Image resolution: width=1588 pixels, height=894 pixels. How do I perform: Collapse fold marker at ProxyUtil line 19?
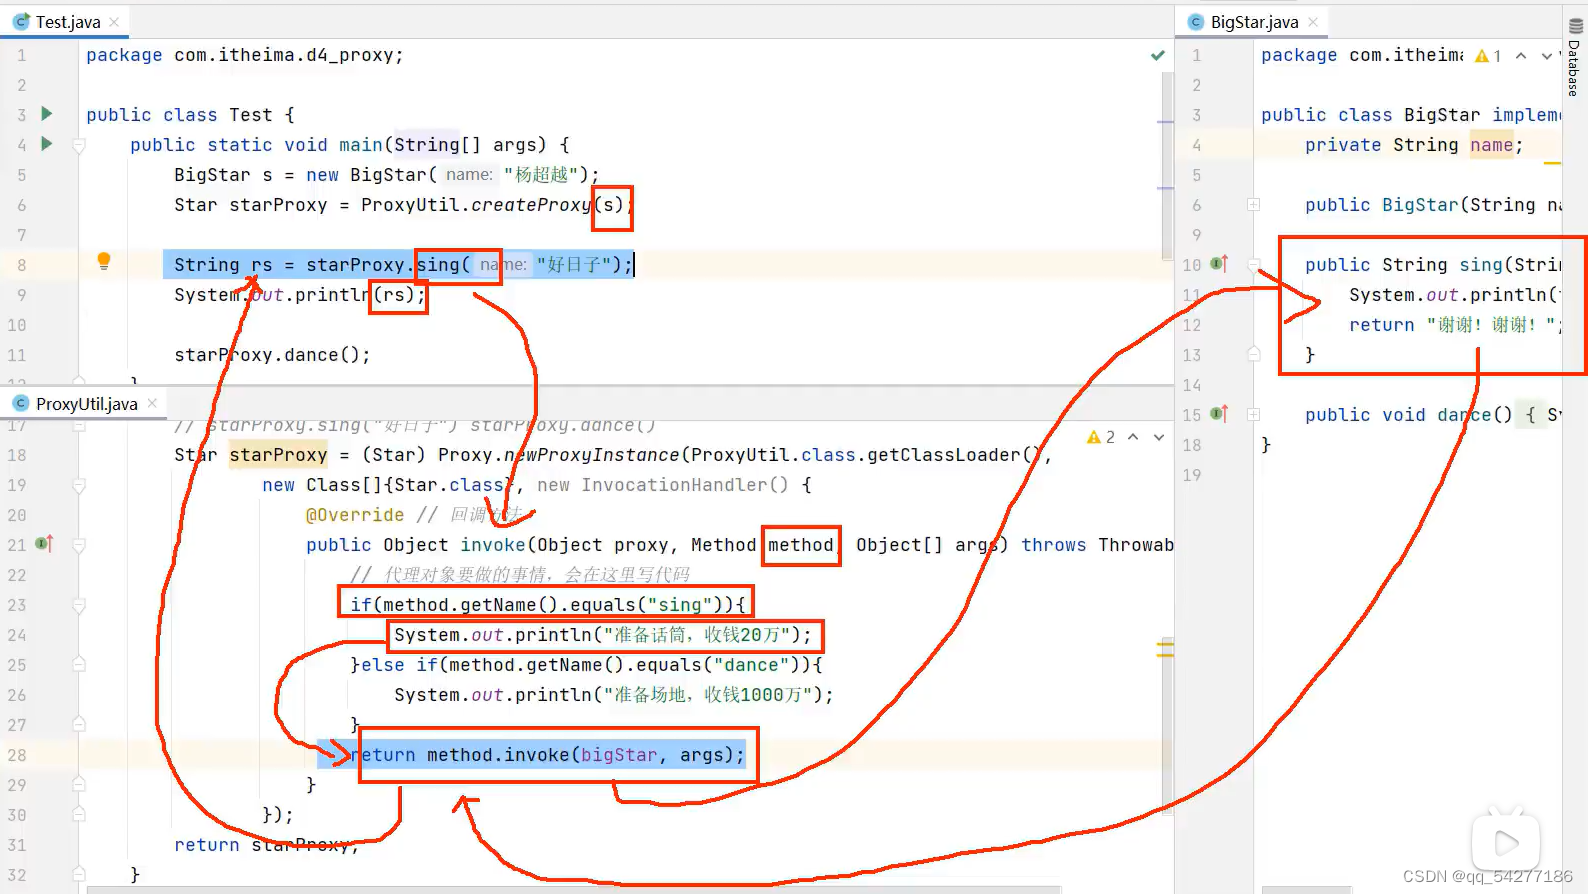(x=79, y=485)
